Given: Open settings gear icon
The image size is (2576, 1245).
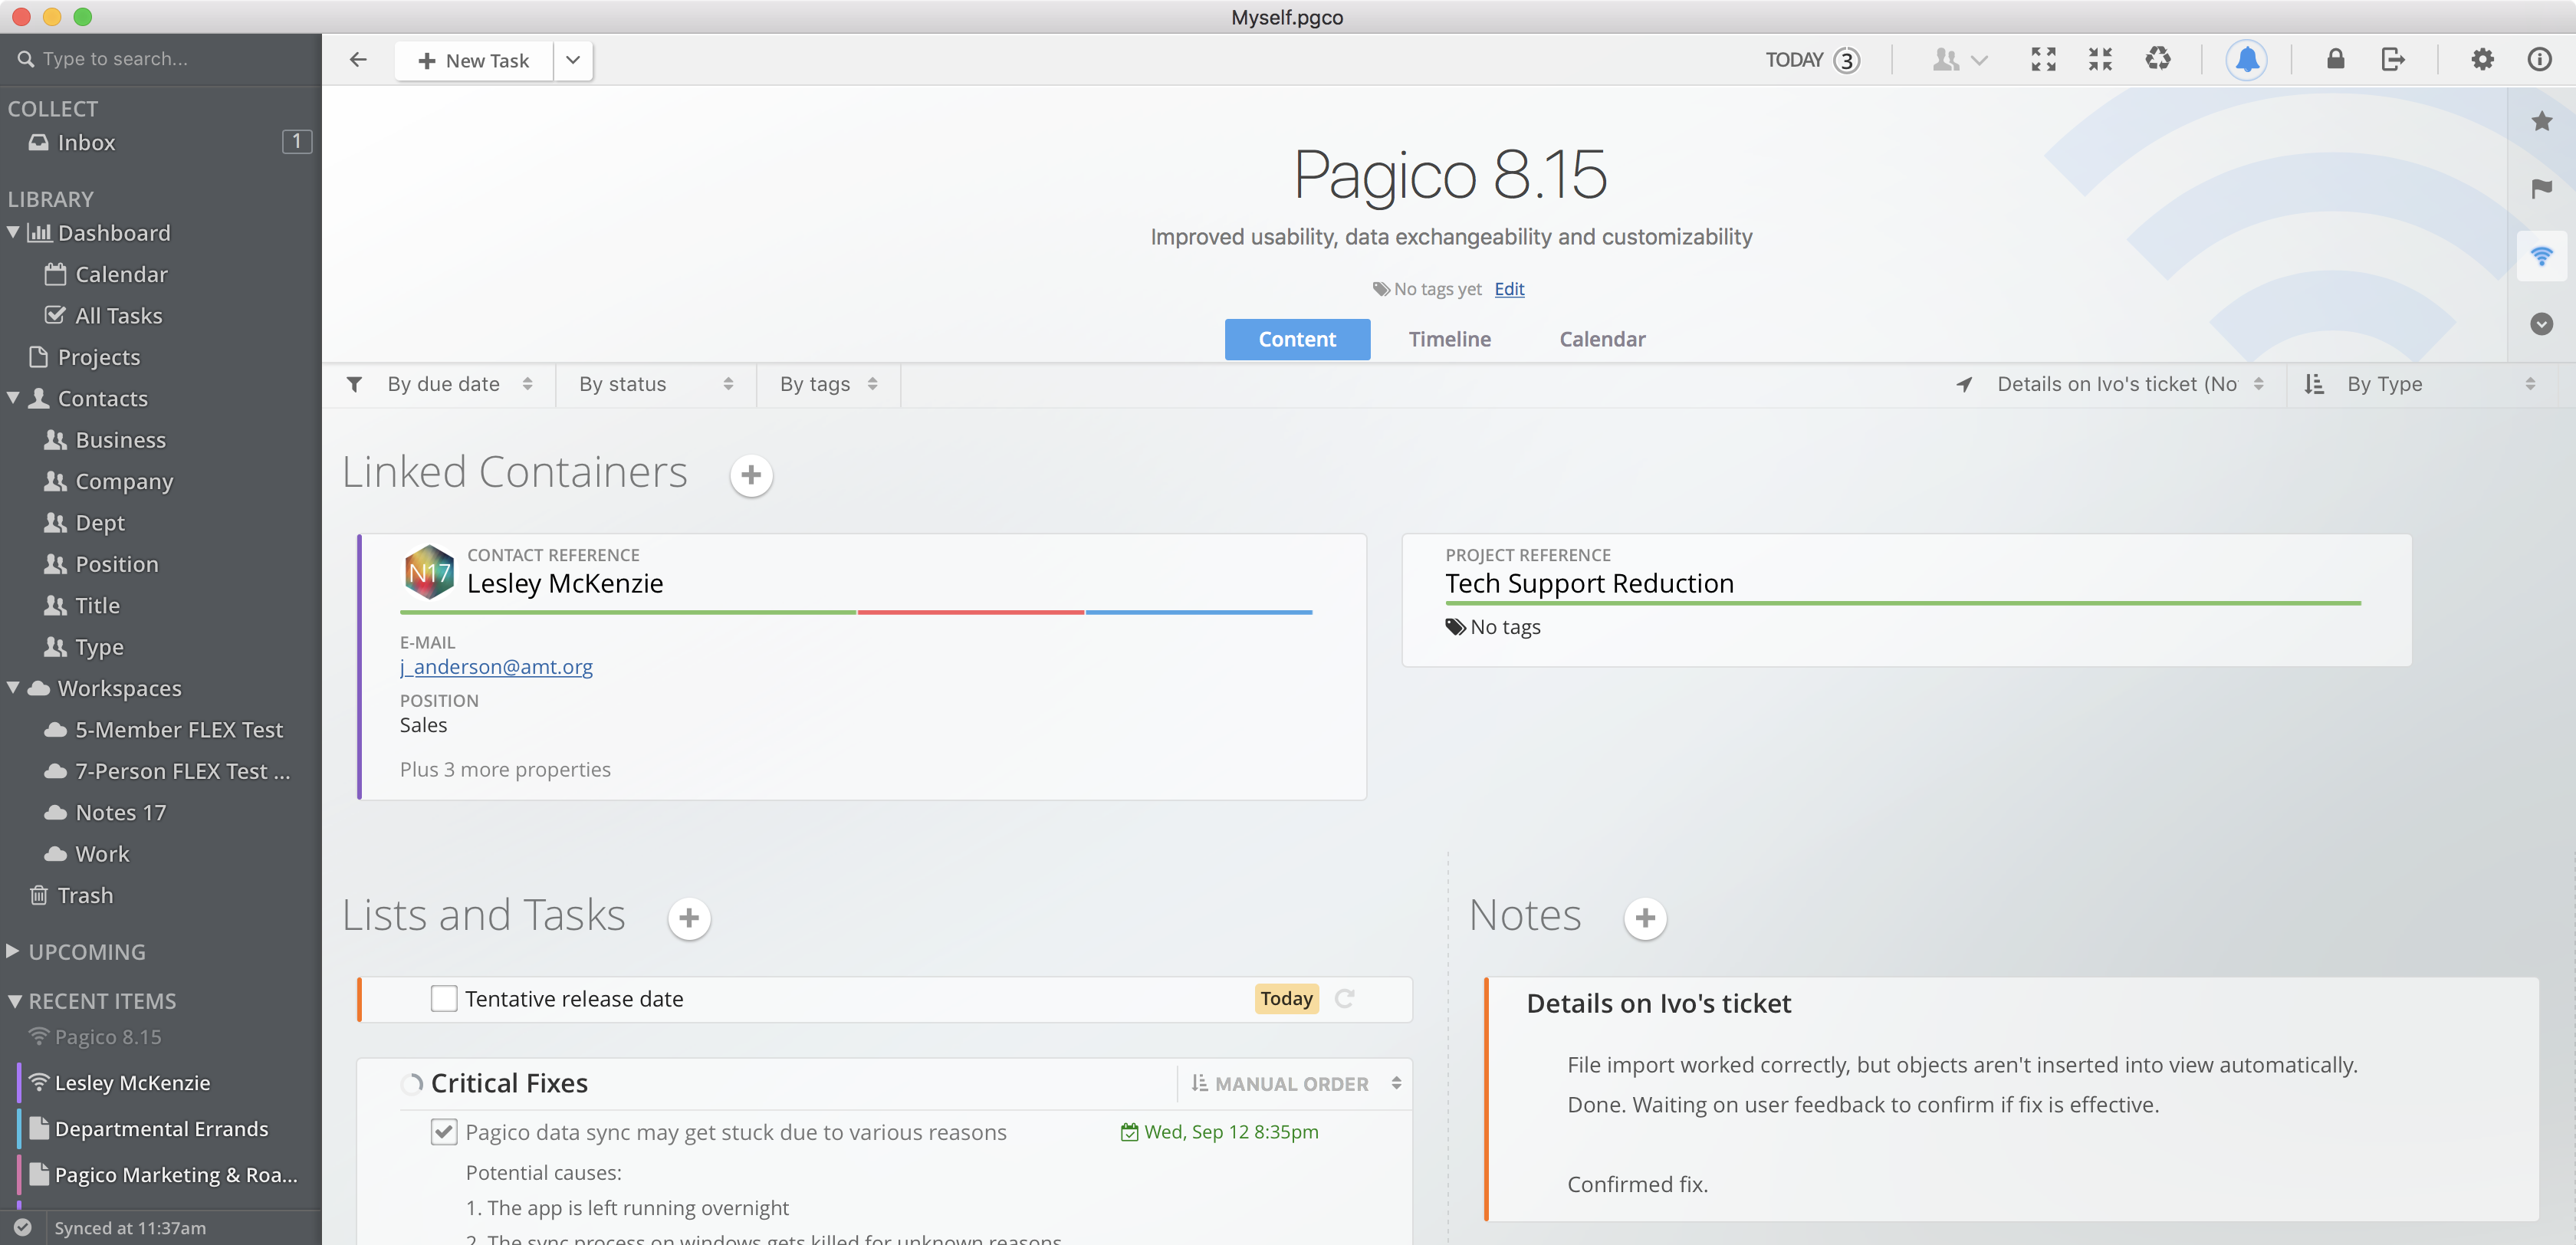Looking at the screenshot, I should pyautogui.click(x=2482, y=60).
